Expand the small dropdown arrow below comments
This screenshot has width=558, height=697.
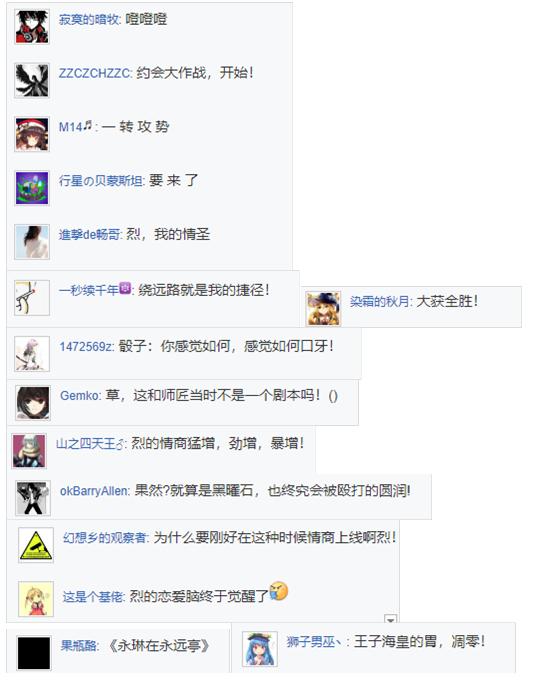click(390, 619)
